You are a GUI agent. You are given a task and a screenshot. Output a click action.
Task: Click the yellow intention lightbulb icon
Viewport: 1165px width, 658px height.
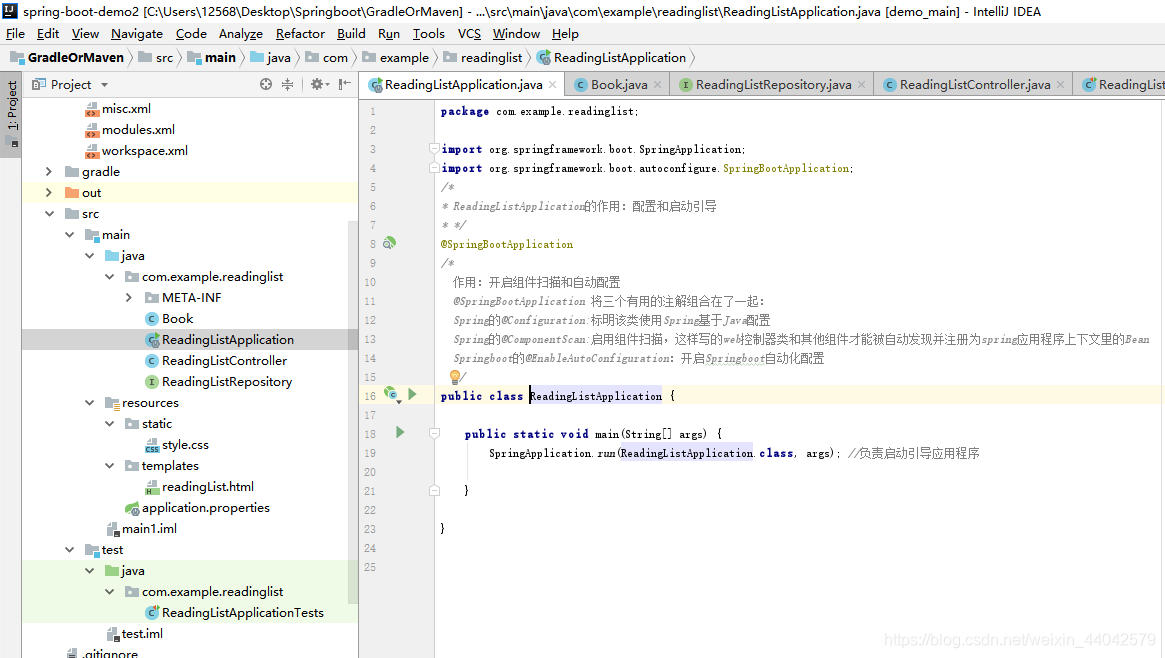[x=455, y=377]
